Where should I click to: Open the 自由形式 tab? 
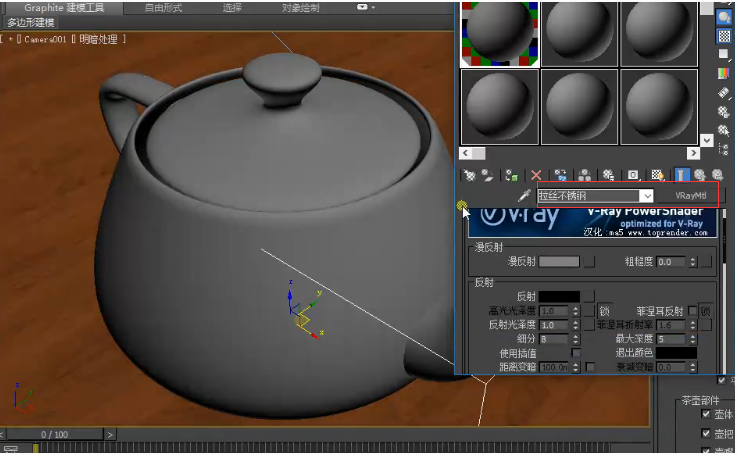coord(163,8)
